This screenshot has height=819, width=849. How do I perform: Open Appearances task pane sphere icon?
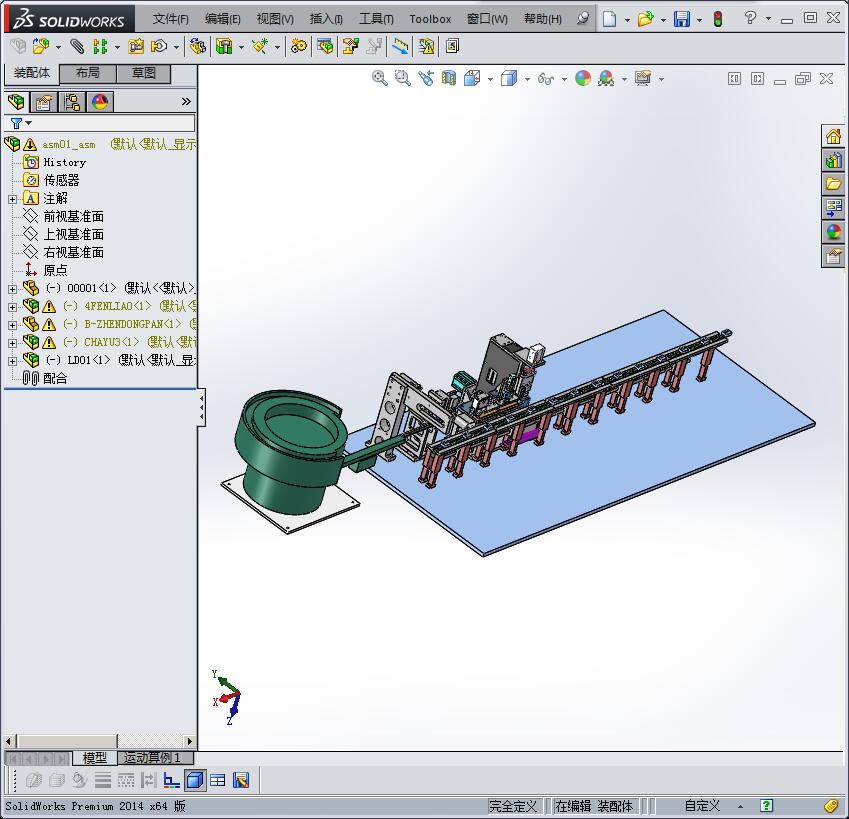tap(833, 232)
